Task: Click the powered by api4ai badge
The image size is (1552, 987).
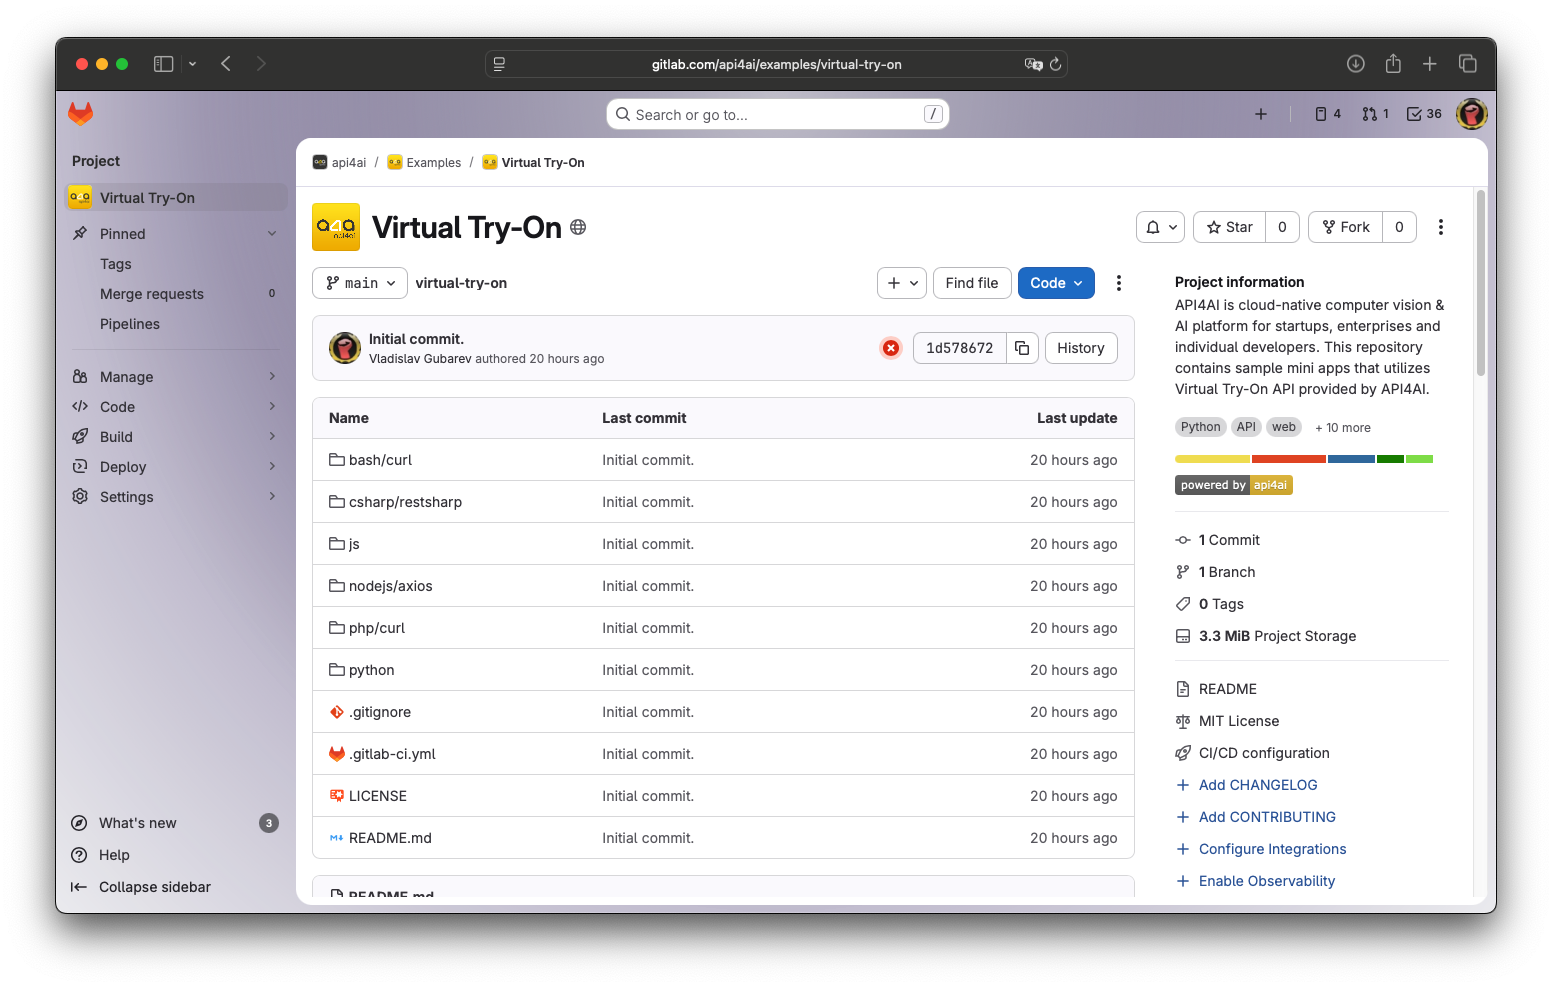Action: click(x=1234, y=485)
